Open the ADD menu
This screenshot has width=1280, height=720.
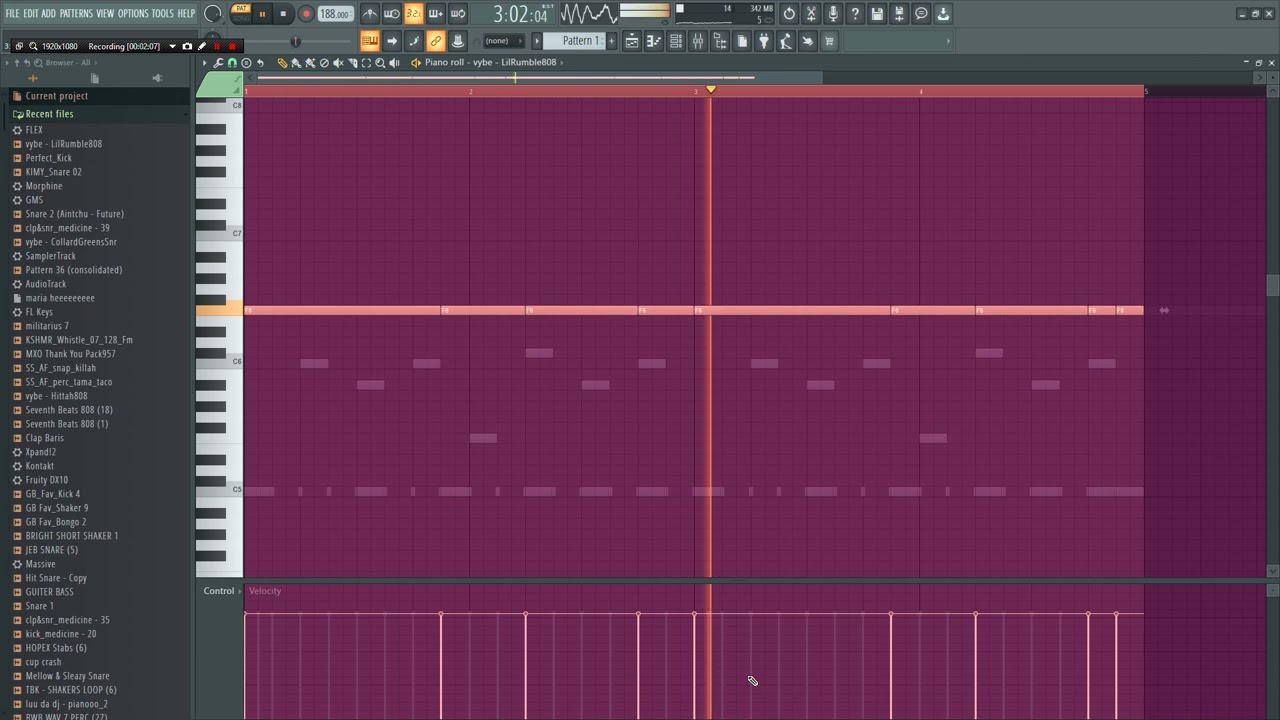click(x=49, y=13)
